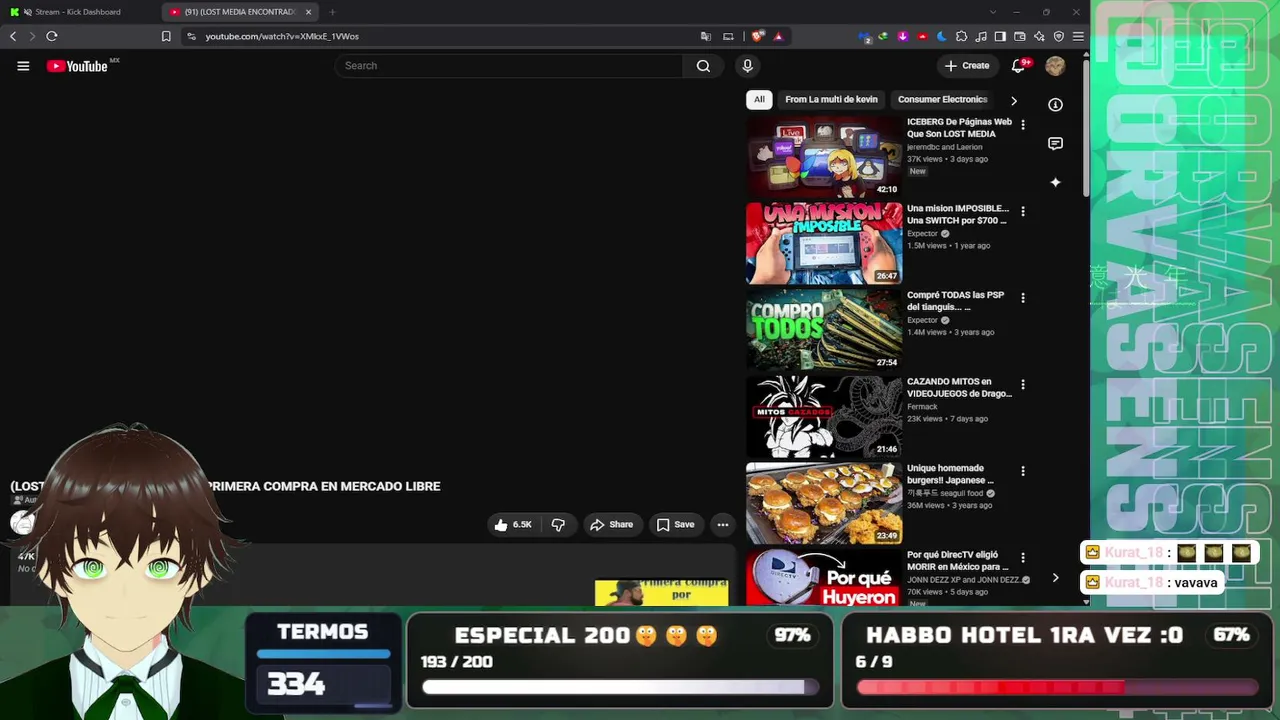Image resolution: width=1280 pixels, height=720 pixels.
Task: Go forward in browser history
Action: click(32, 36)
